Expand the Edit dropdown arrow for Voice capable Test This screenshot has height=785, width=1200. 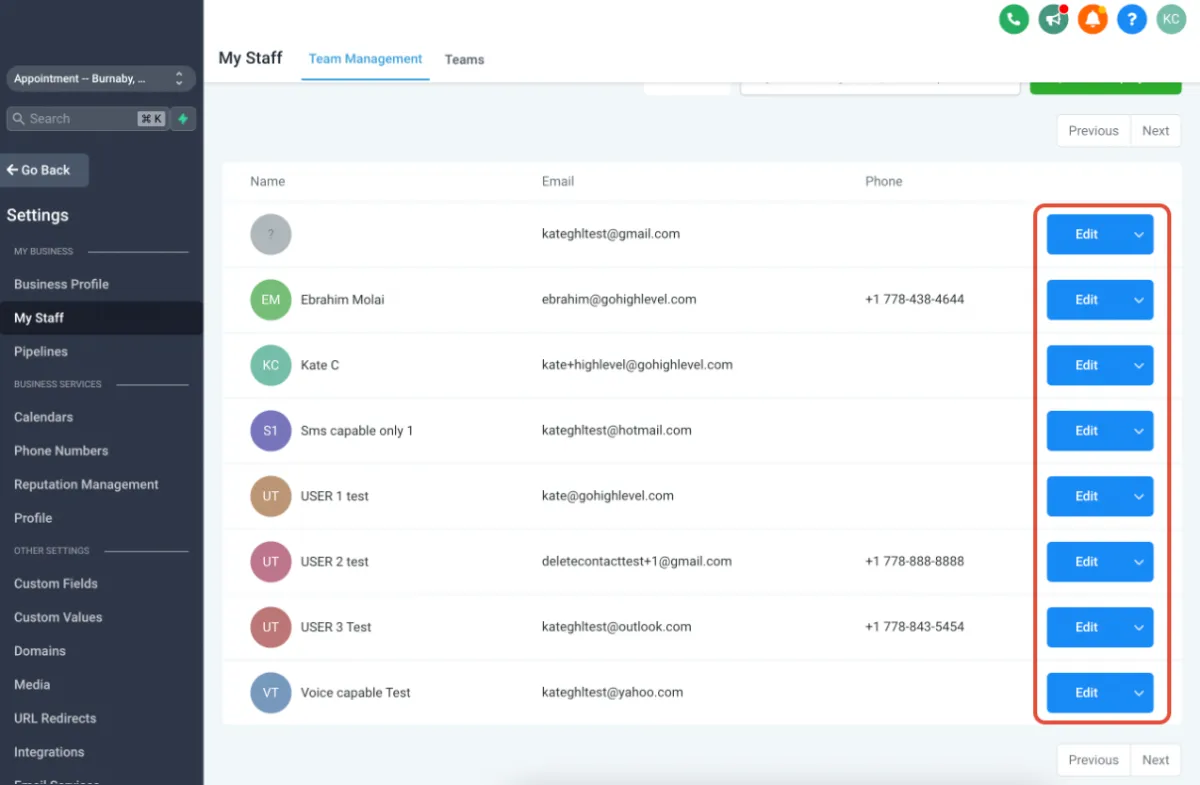(1139, 693)
